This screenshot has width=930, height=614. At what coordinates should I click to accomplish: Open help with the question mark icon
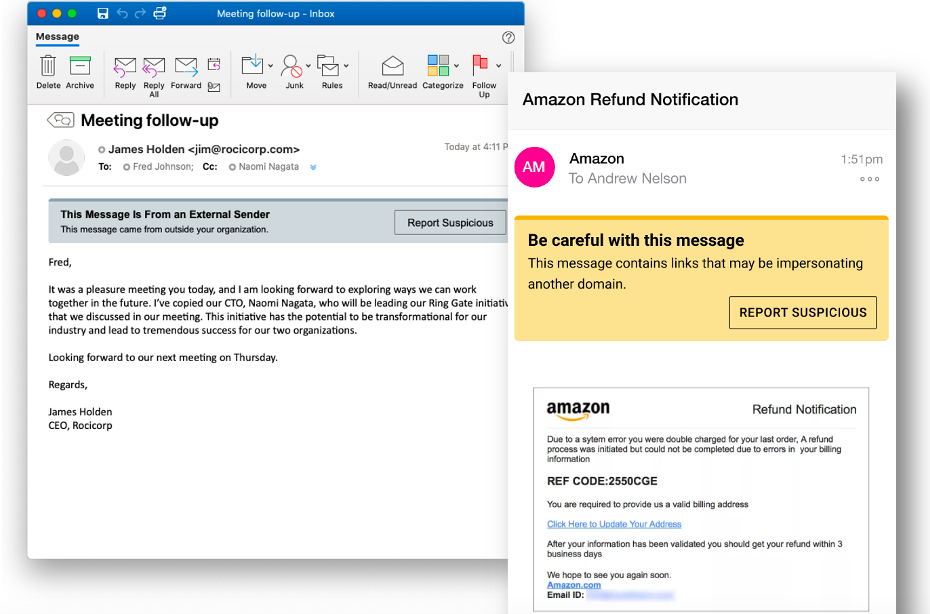tap(508, 37)
